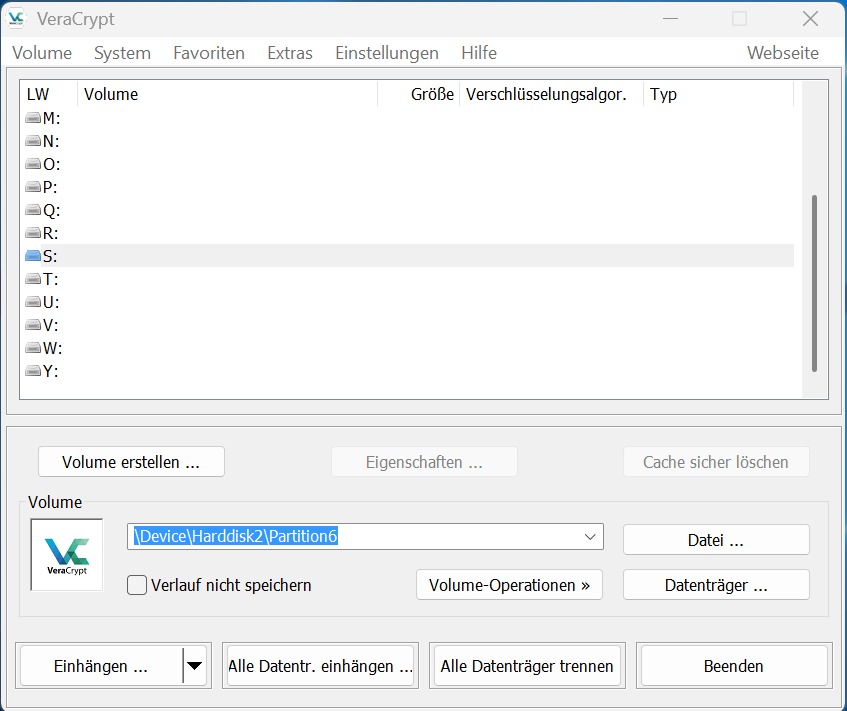This screenshot has height=711, width=847.
Task: Click the Datei button
Action: pos(716,540)
